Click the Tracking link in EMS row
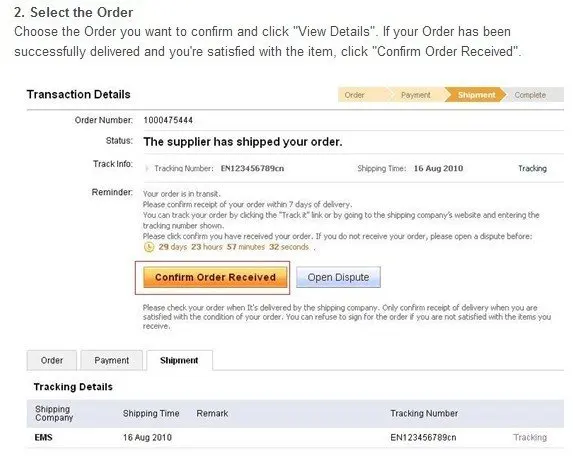573x467 pixels. pyautogui.click(x=530, y=437)
